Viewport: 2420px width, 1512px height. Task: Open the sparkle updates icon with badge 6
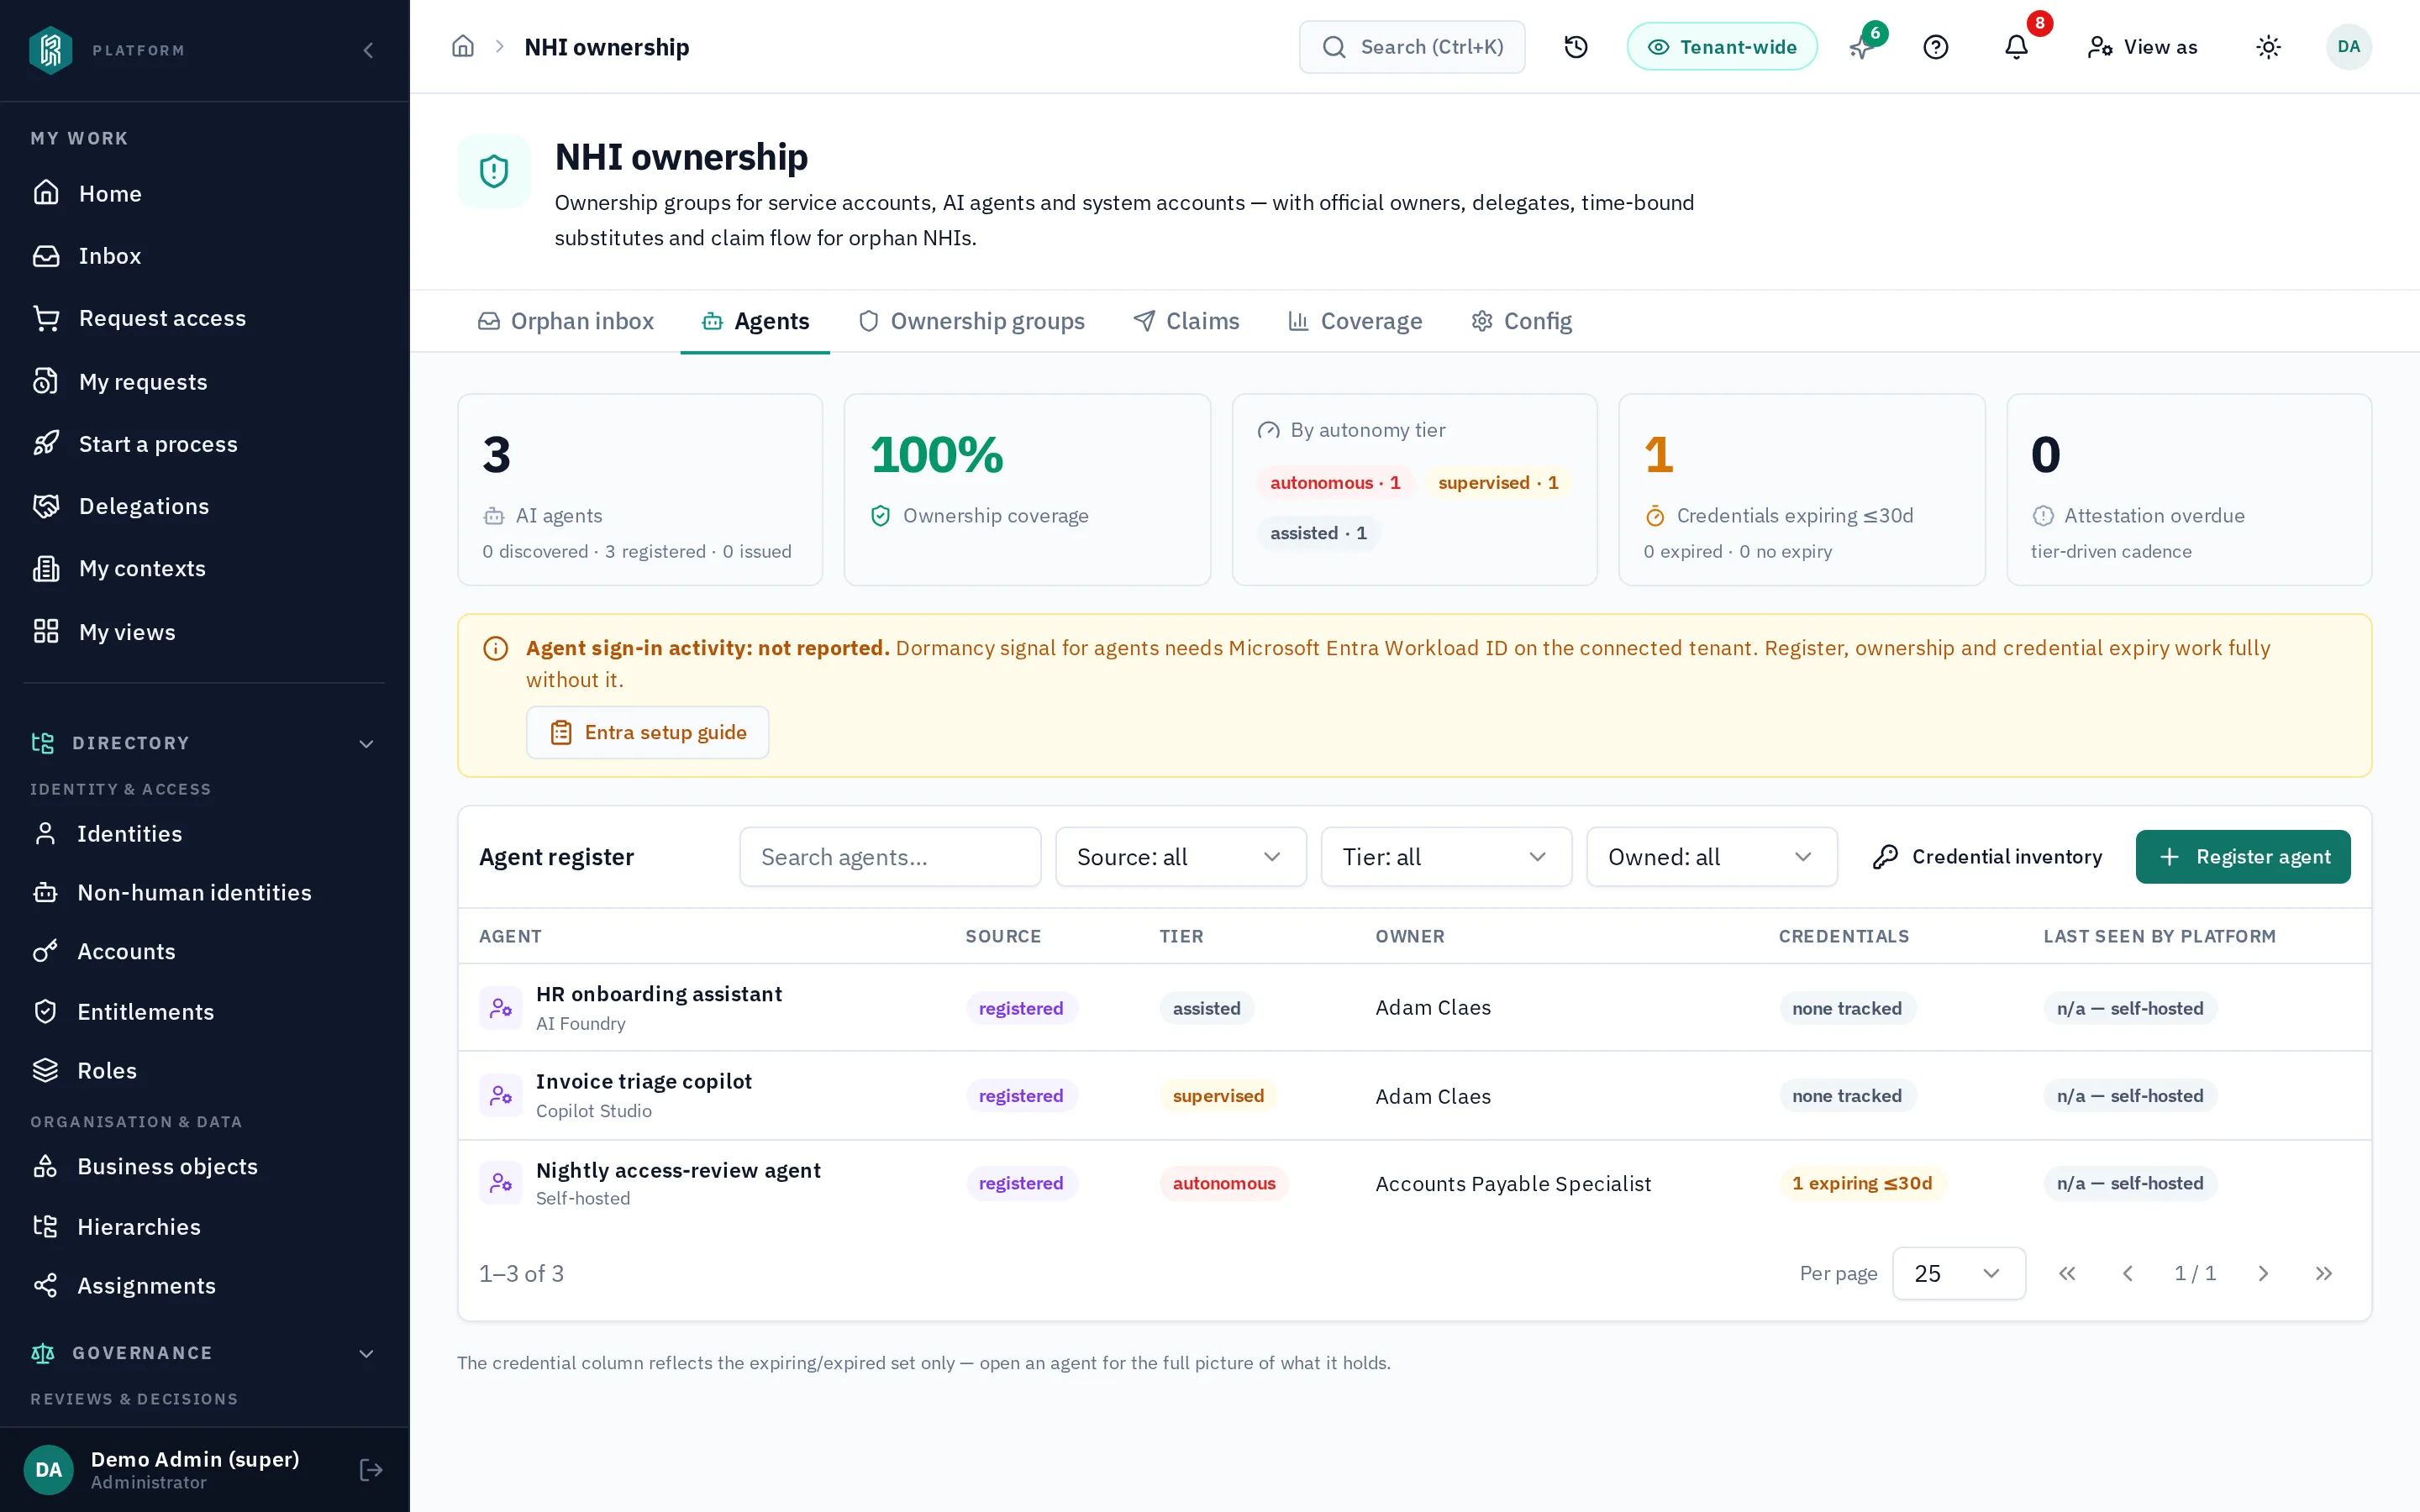(x=1862, y=47)
